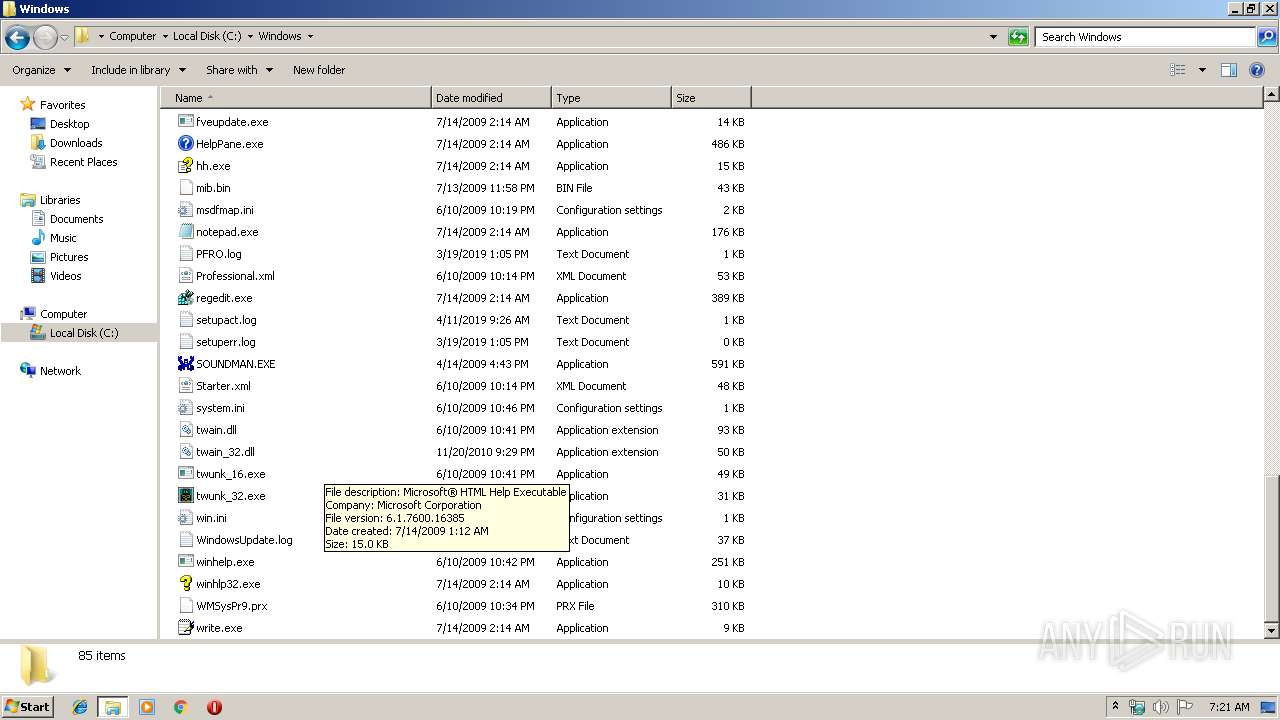Screen dimensions: 1280x720
Task: Open Internet Explorer from taskbar
Action: (x=80, y=707)
